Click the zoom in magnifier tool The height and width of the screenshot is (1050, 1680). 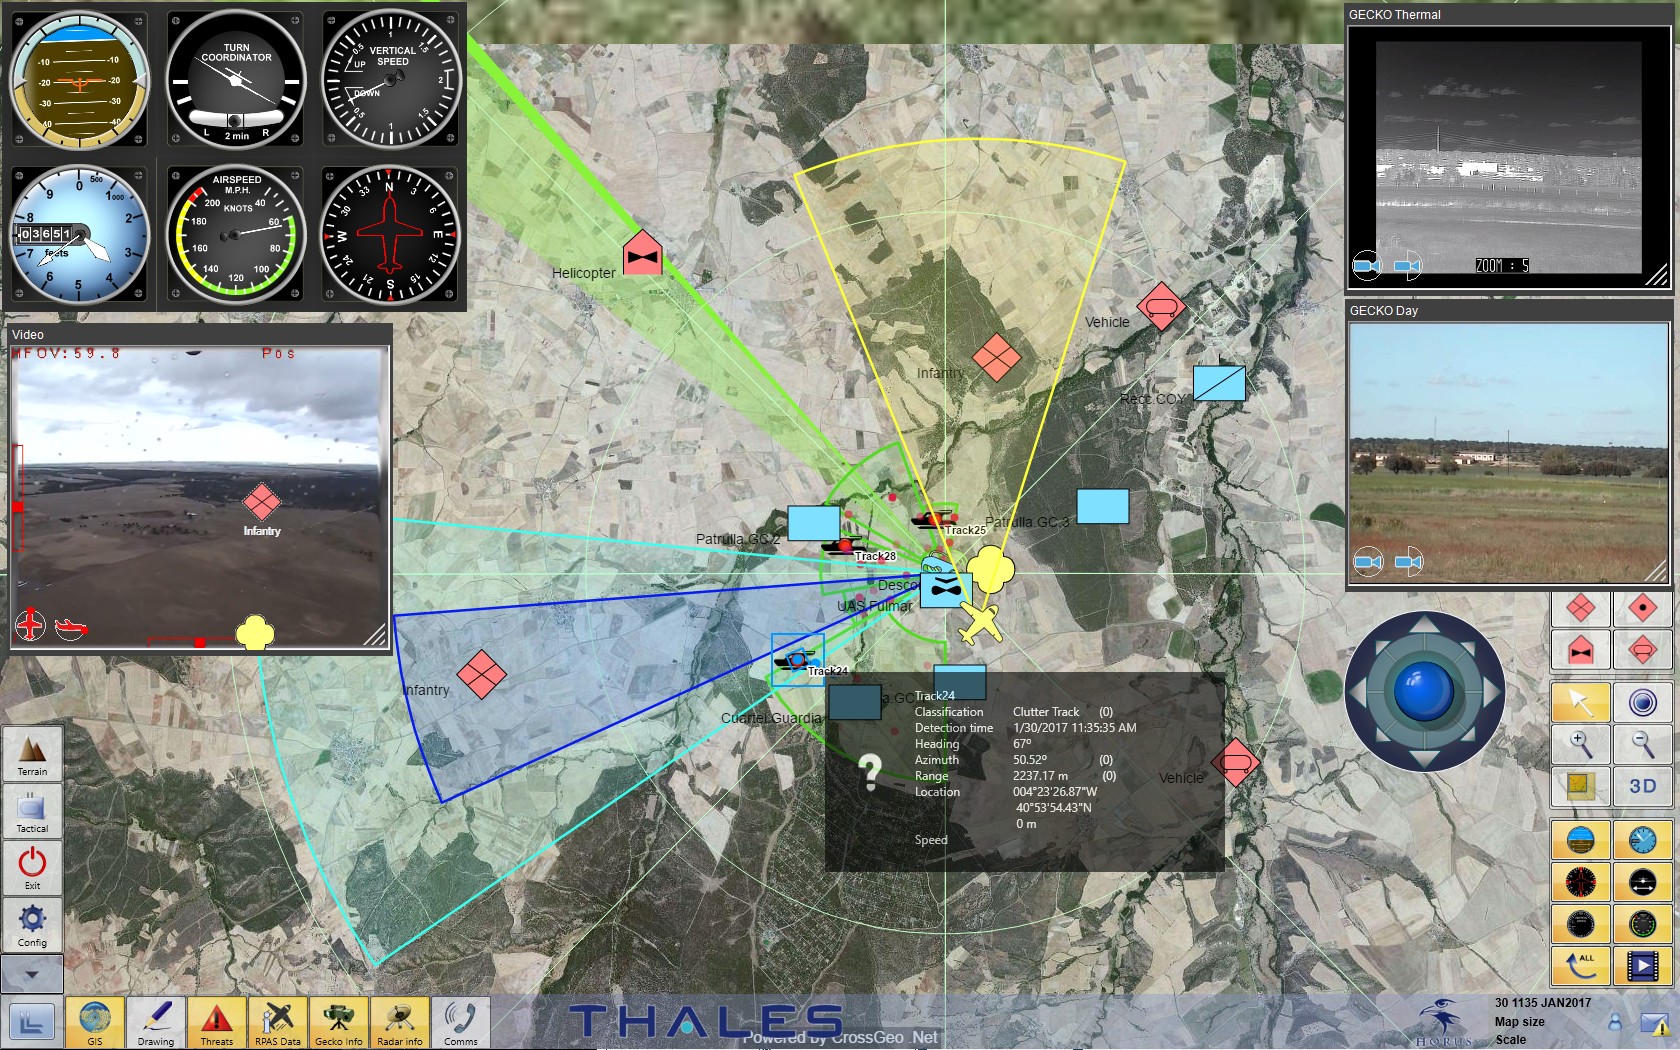(x=1580, y=744)
